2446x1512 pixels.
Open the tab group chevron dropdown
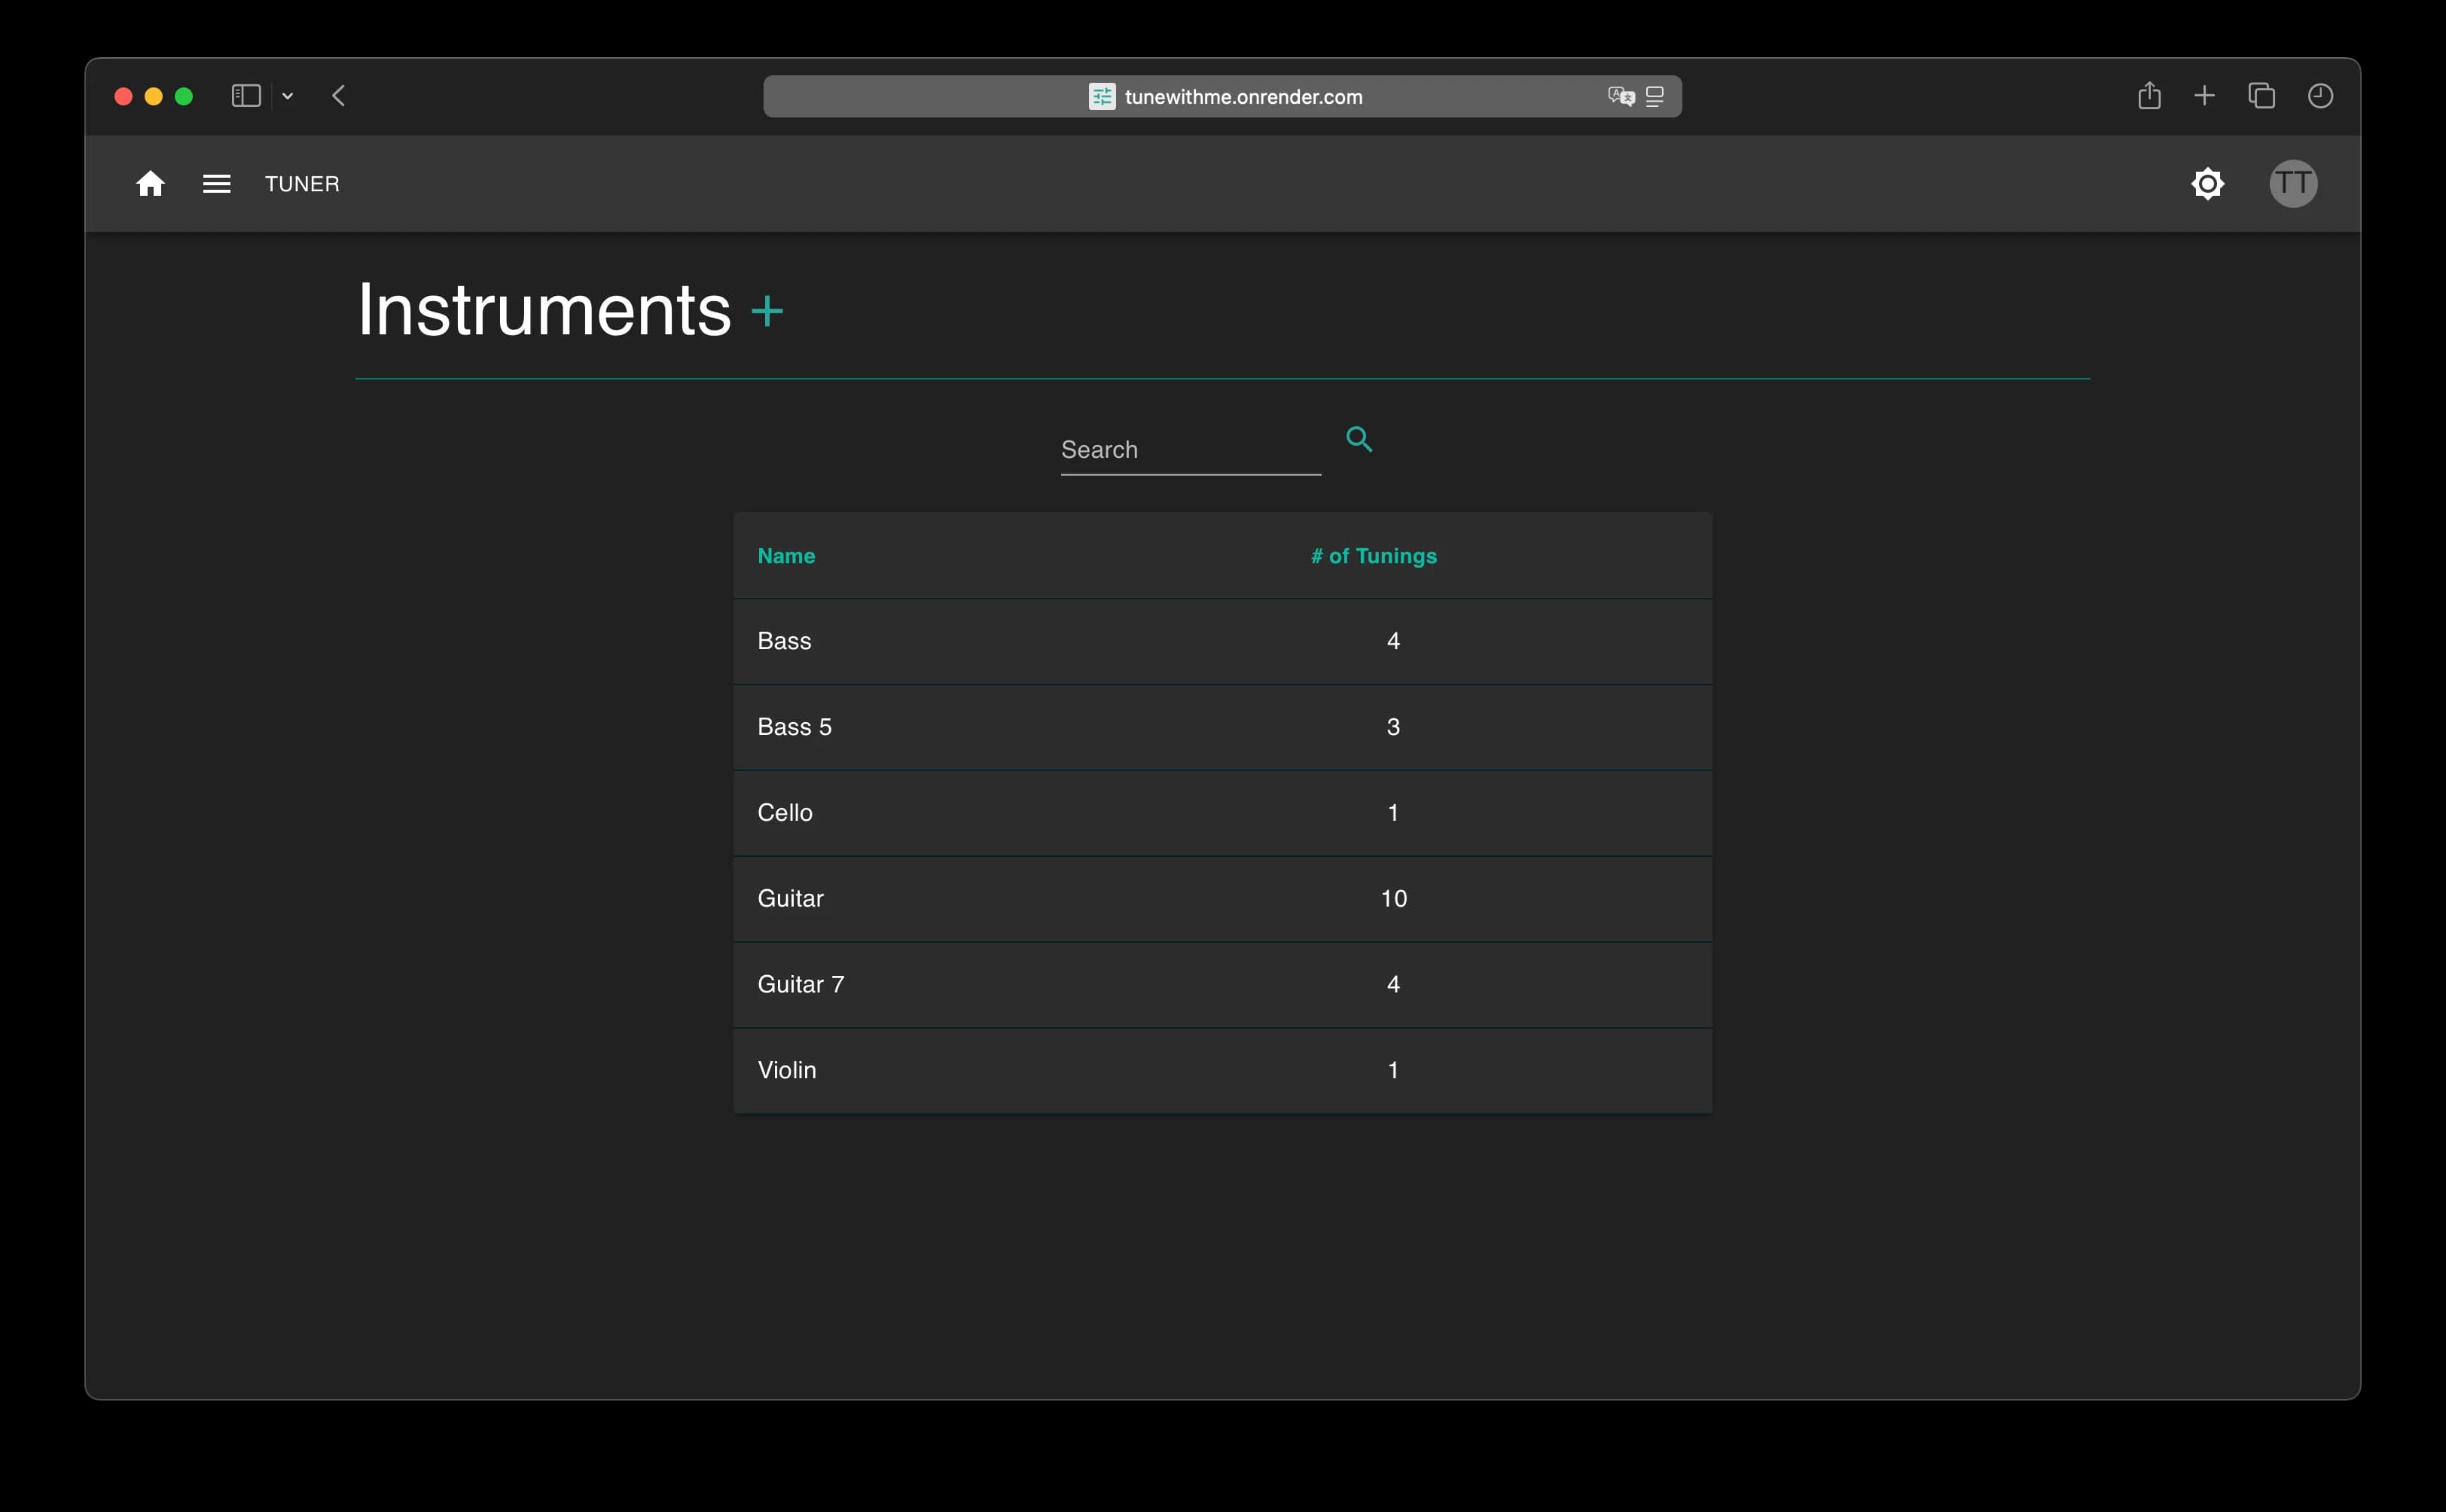click(288, 96)
